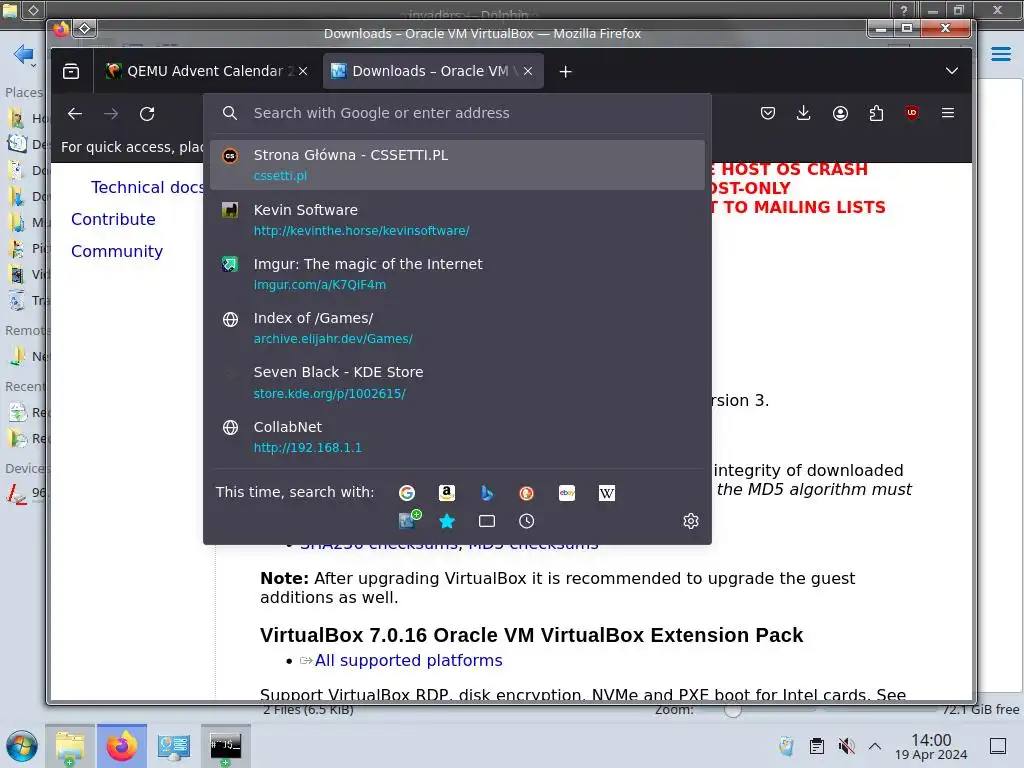This screenshot has width=1024, height=768.
Task: Expand hidden system tray icons arrow
Action: tap(875, 746)
